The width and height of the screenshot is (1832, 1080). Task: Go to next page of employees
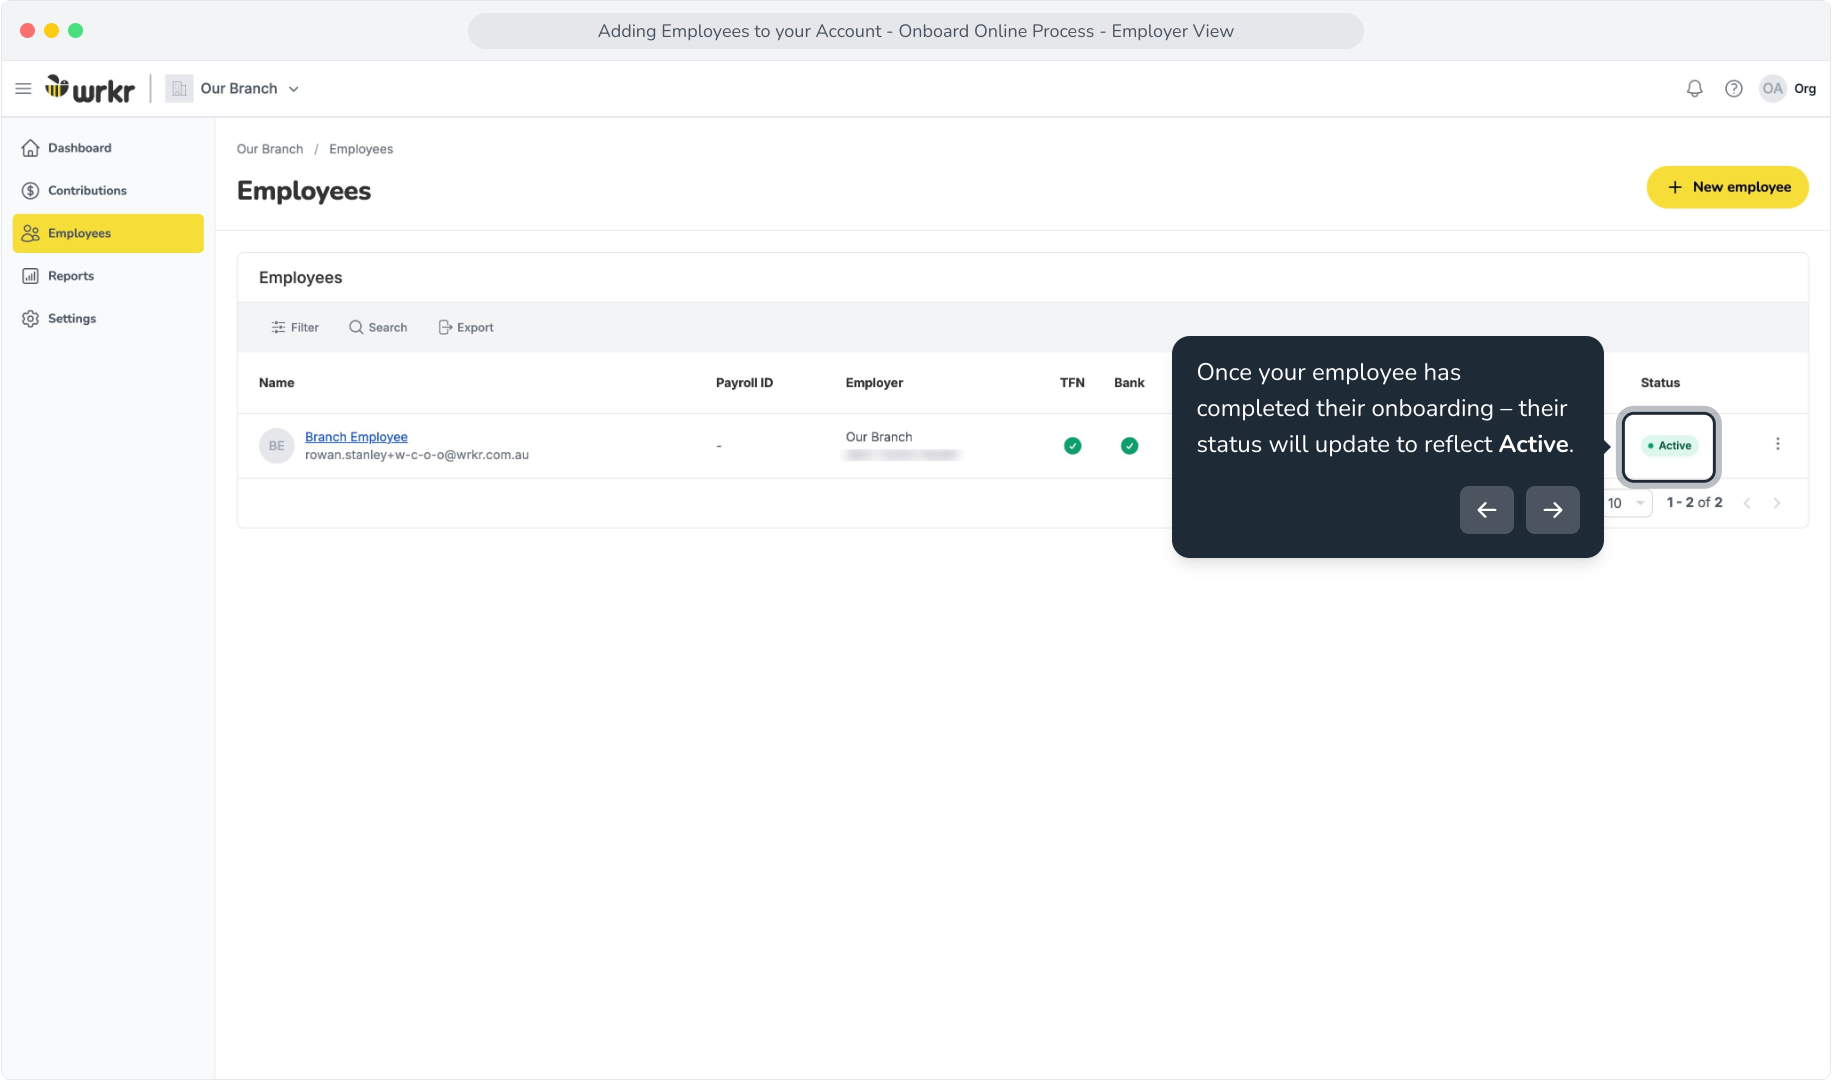click(x=1777, y=503)
